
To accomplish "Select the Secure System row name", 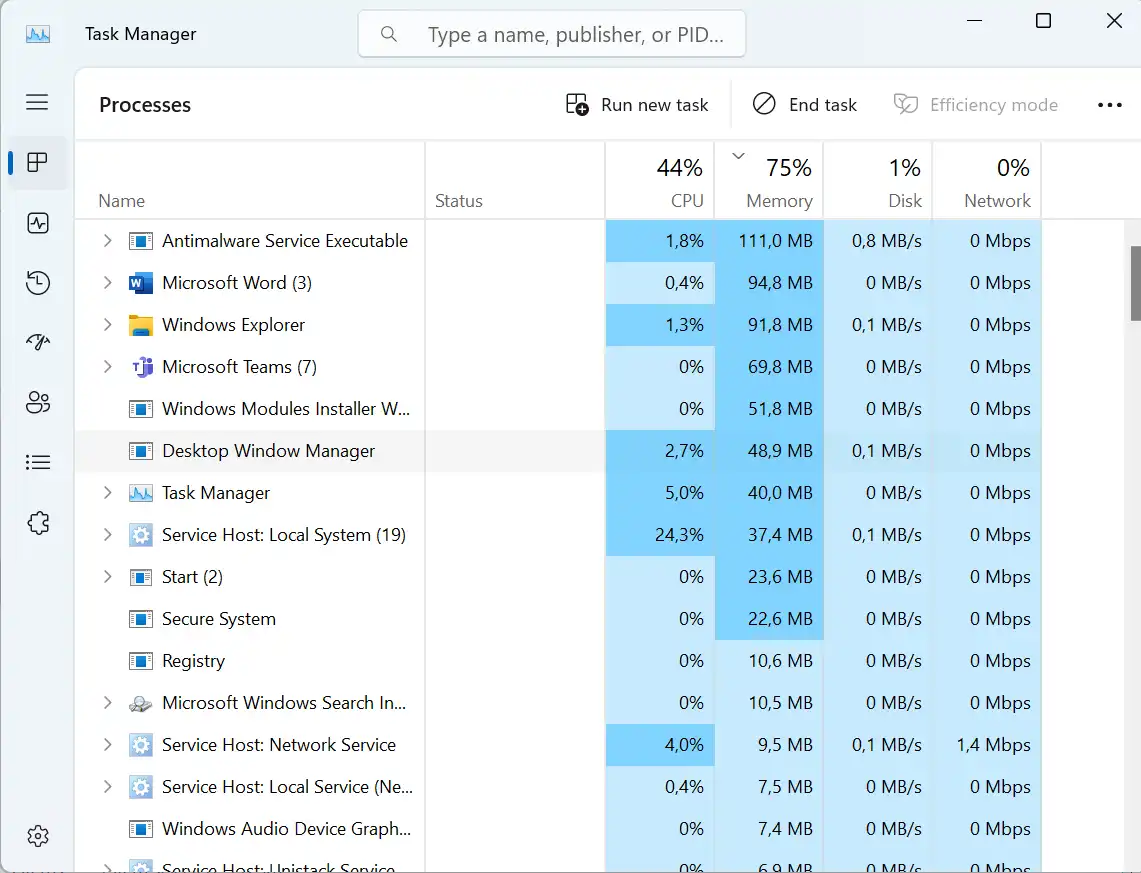I will tap(218, 619).
